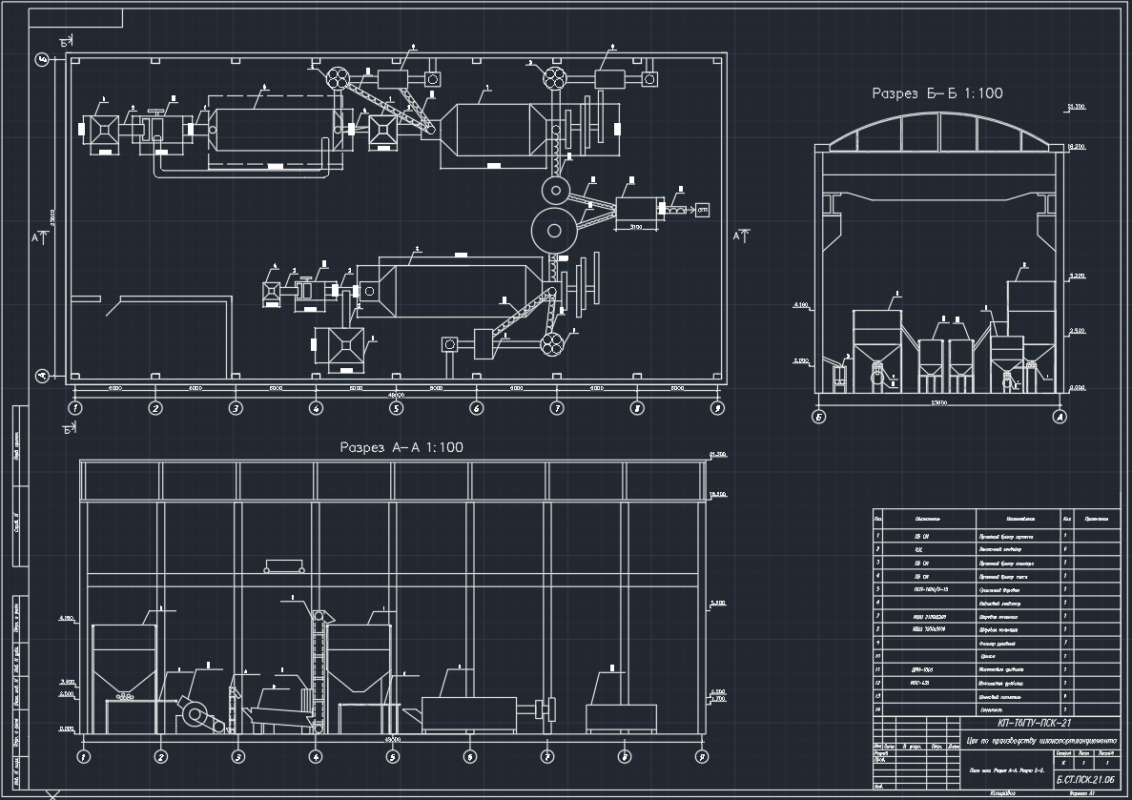The height and width of the screenshot is (800, 1132).
Task: Click axis bubble 2 under section А-А
Action: pyautogui.click(x=161, y=757)
